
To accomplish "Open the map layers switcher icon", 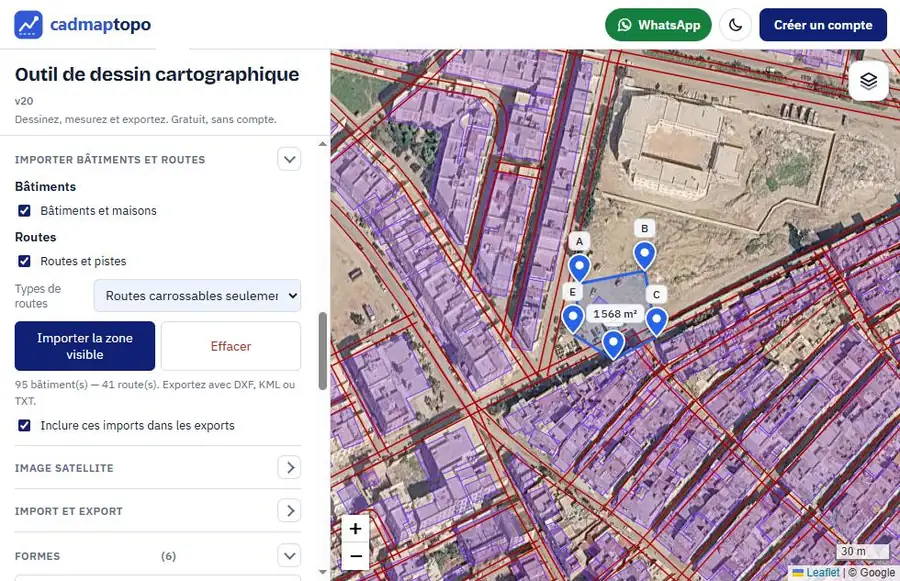I will 868,81.
